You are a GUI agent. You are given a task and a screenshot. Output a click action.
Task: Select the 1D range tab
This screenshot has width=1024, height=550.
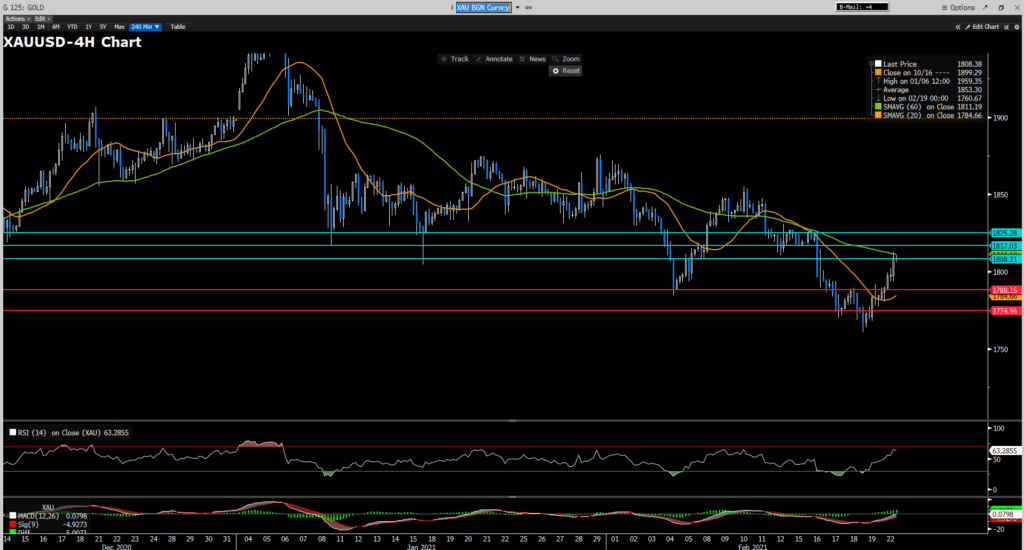(10, 27)
